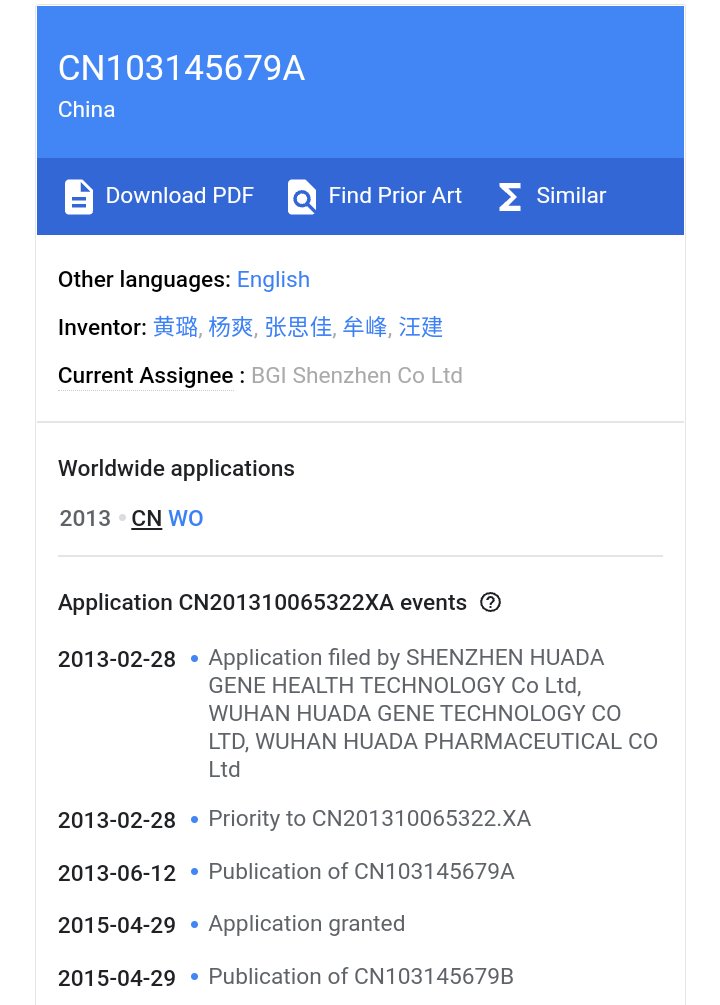Click Publication of CN103145679B event
The height and width of the screenshot is (1005, 720).
361,976
